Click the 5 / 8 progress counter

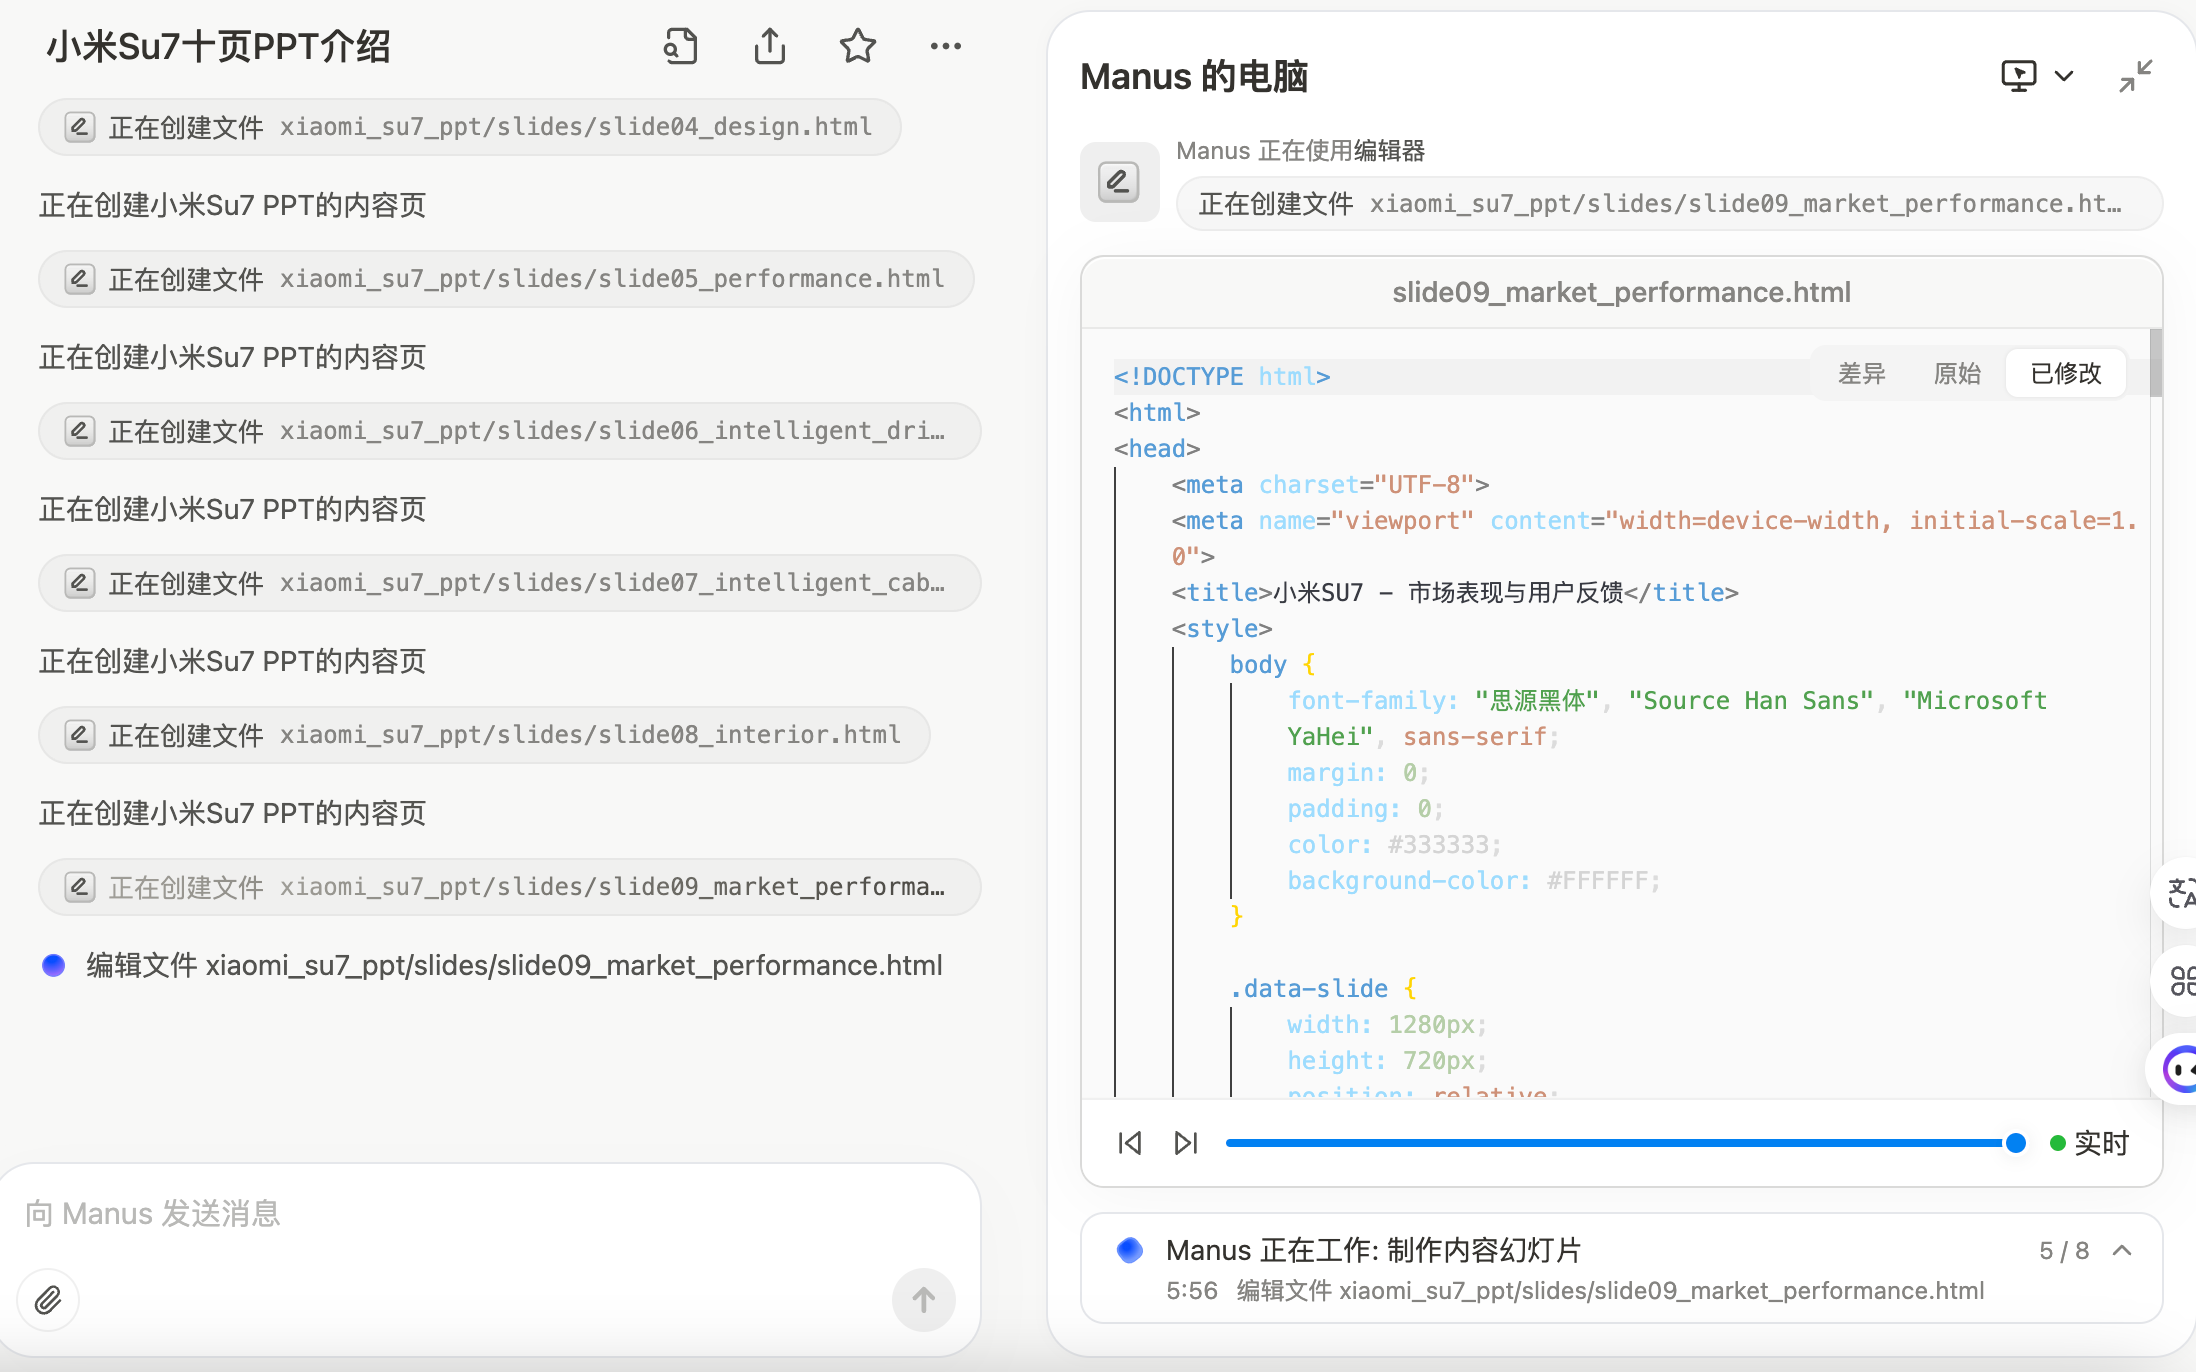[2064, 1251]
